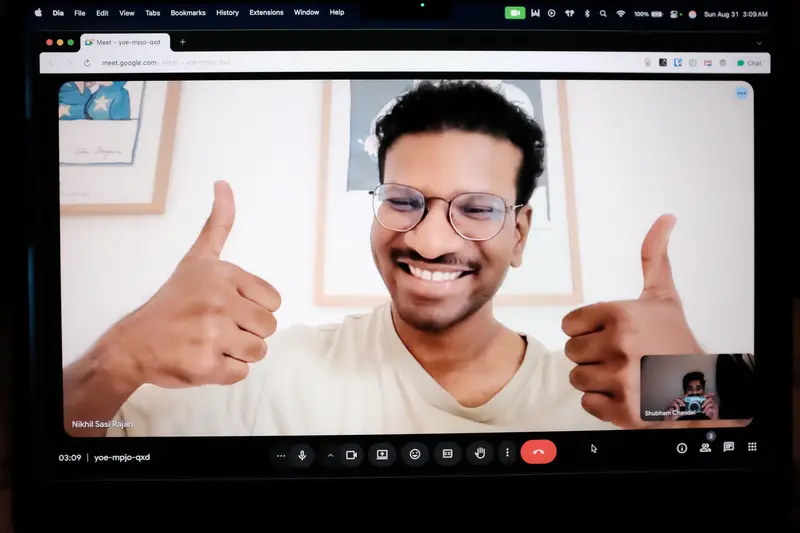Expand audio video settings chevron
The image size is (800, 533).
(x=330, y=455)
